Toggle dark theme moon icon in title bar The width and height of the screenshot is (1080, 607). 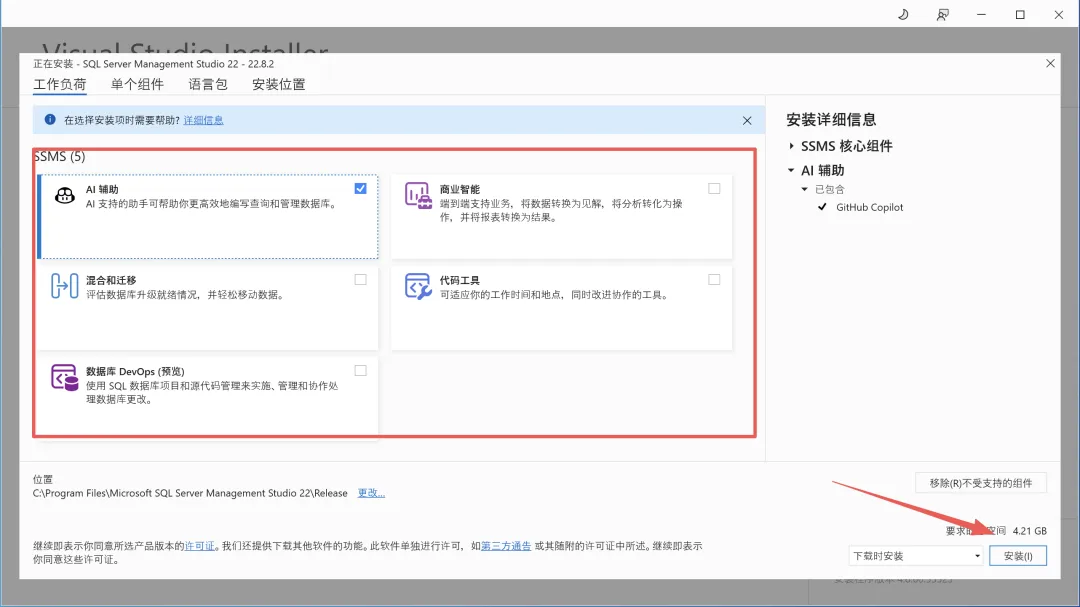(x=903, y=14)
